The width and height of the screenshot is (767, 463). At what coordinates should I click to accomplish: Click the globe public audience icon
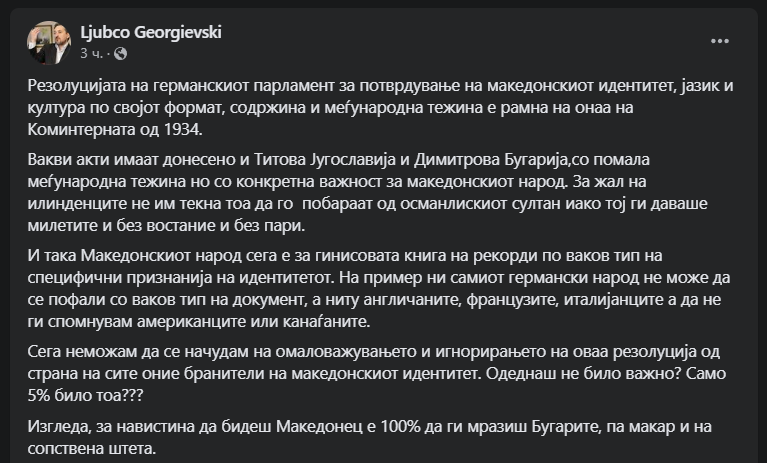122,52
